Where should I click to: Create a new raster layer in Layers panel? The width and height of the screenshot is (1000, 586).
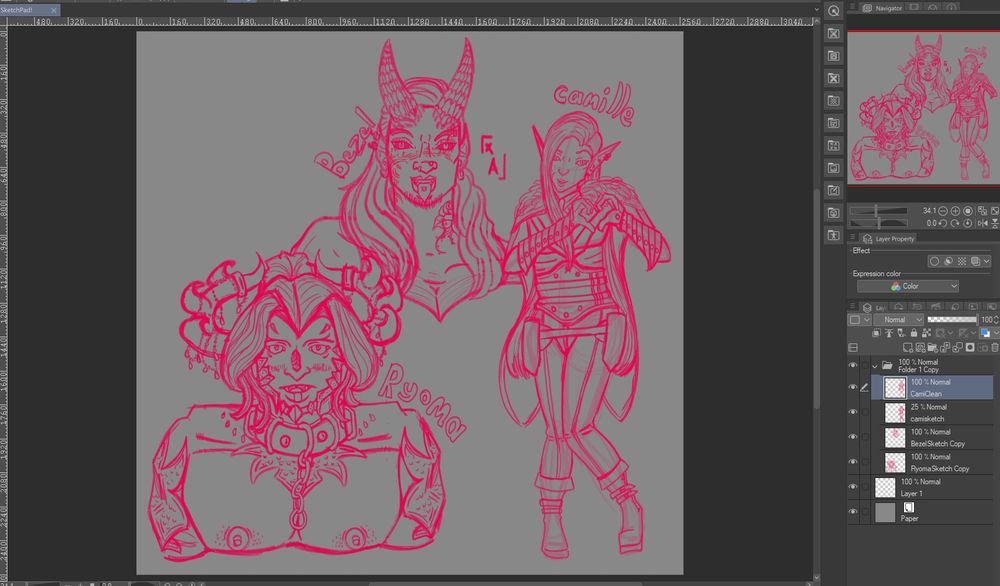click(908, 347)
